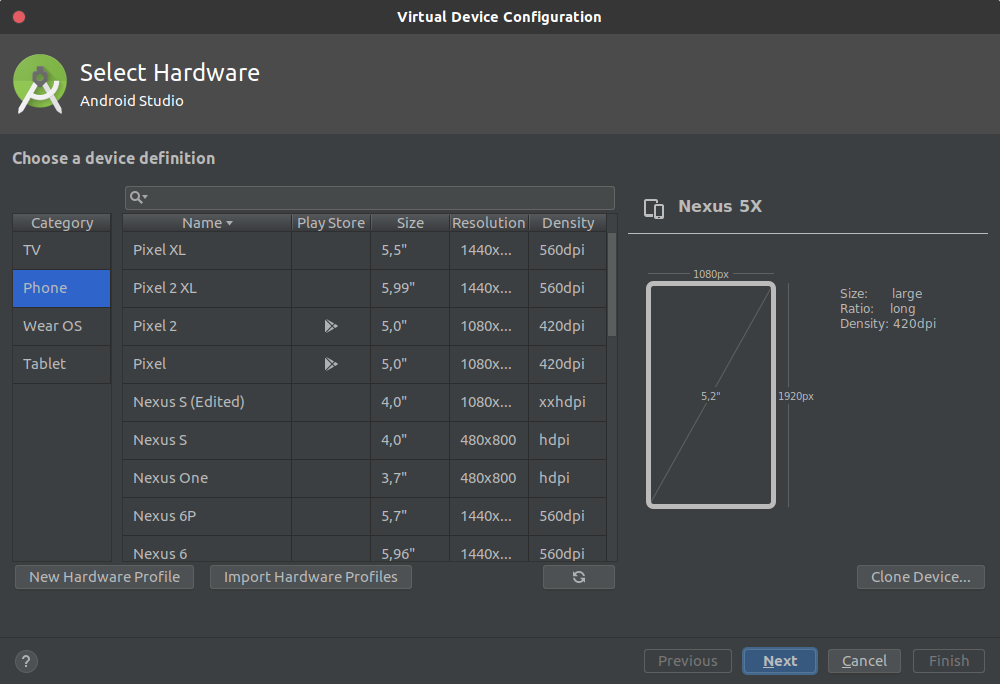Click the search magnifier icon
Image resolution: width=1000 pixels, height=684 pixels.
138,198
